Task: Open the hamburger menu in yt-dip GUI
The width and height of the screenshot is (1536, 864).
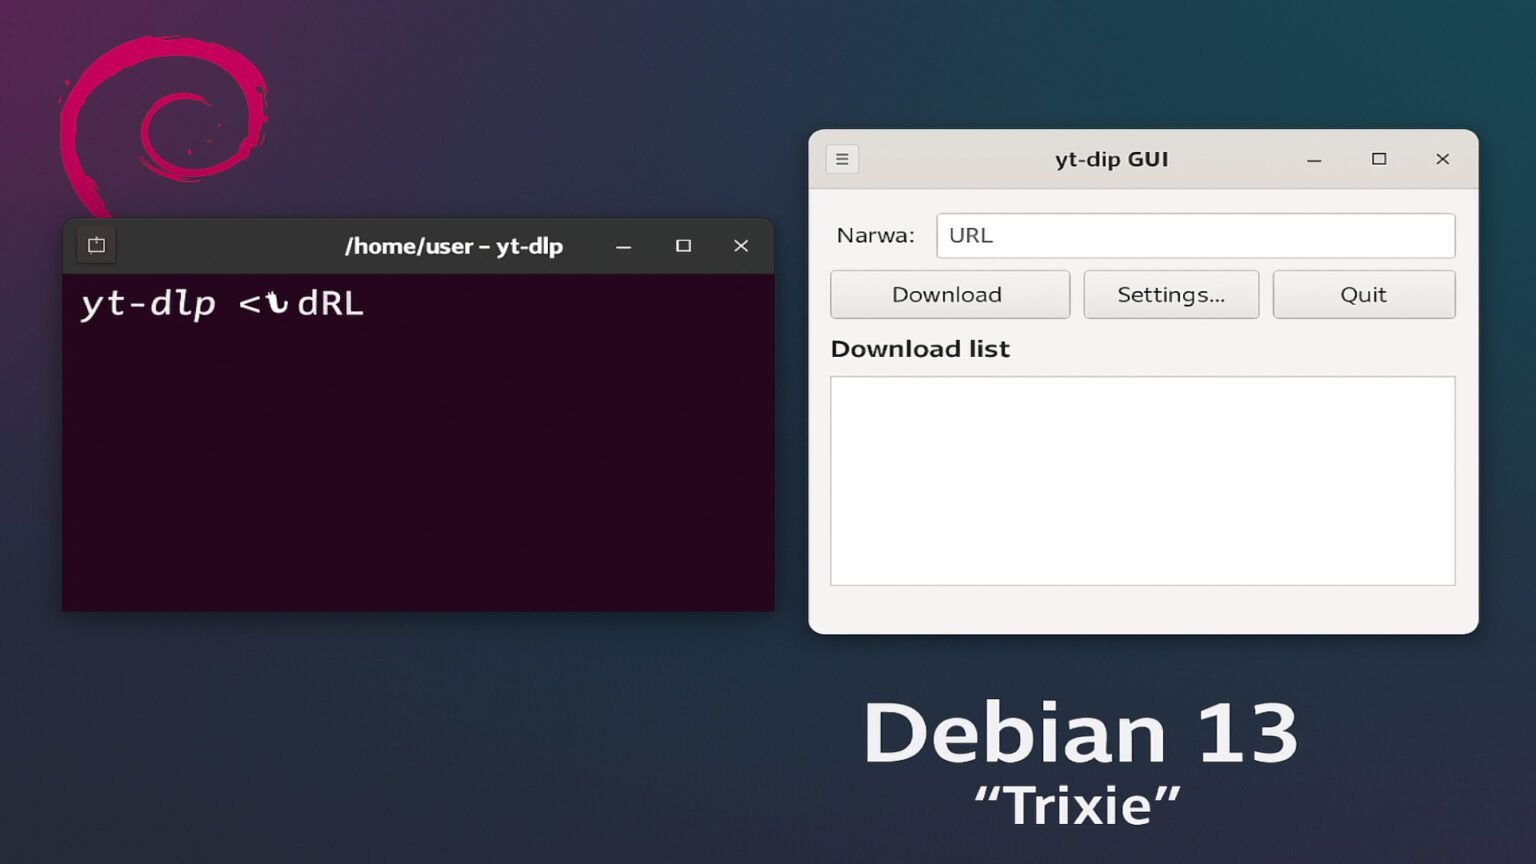Action: [x=842, y=159]
